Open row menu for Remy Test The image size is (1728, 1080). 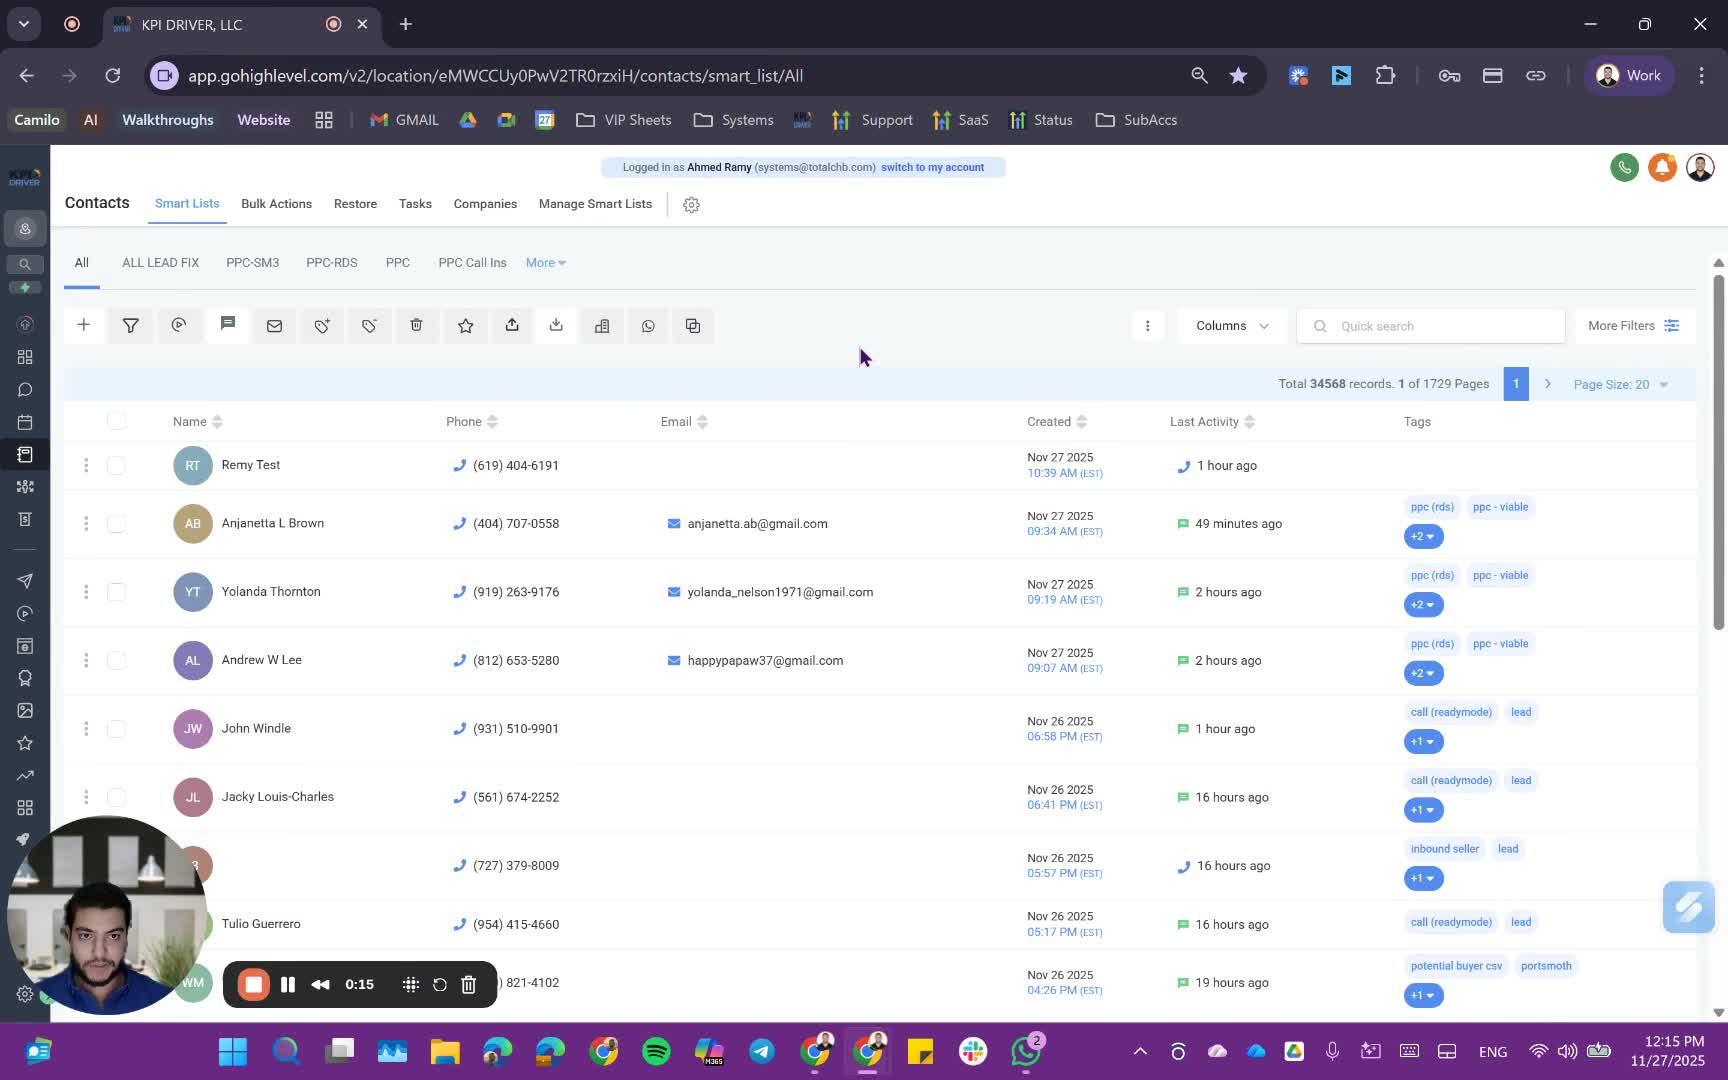[86, 465]
